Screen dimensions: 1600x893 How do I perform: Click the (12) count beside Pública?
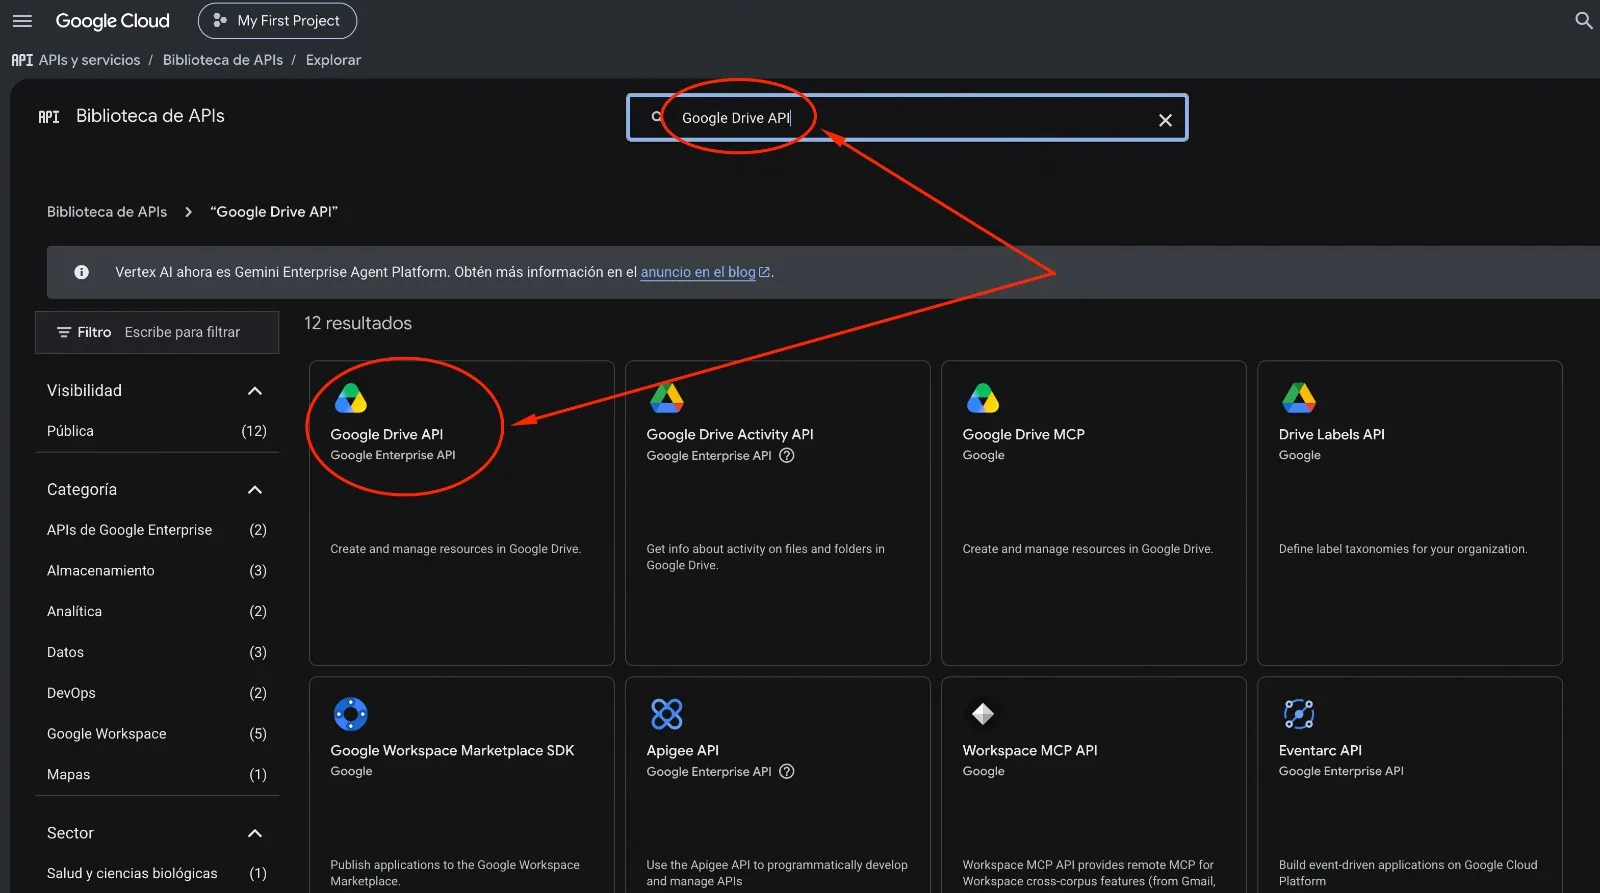point(254,431)
